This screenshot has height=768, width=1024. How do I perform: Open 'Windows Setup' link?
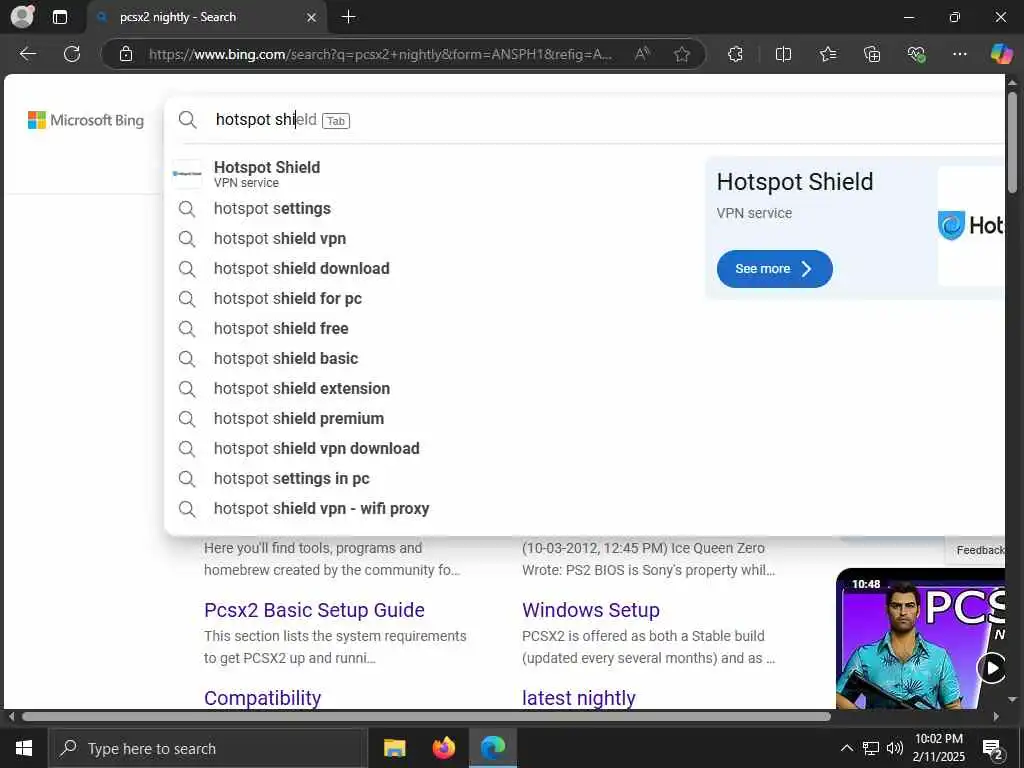590,610
